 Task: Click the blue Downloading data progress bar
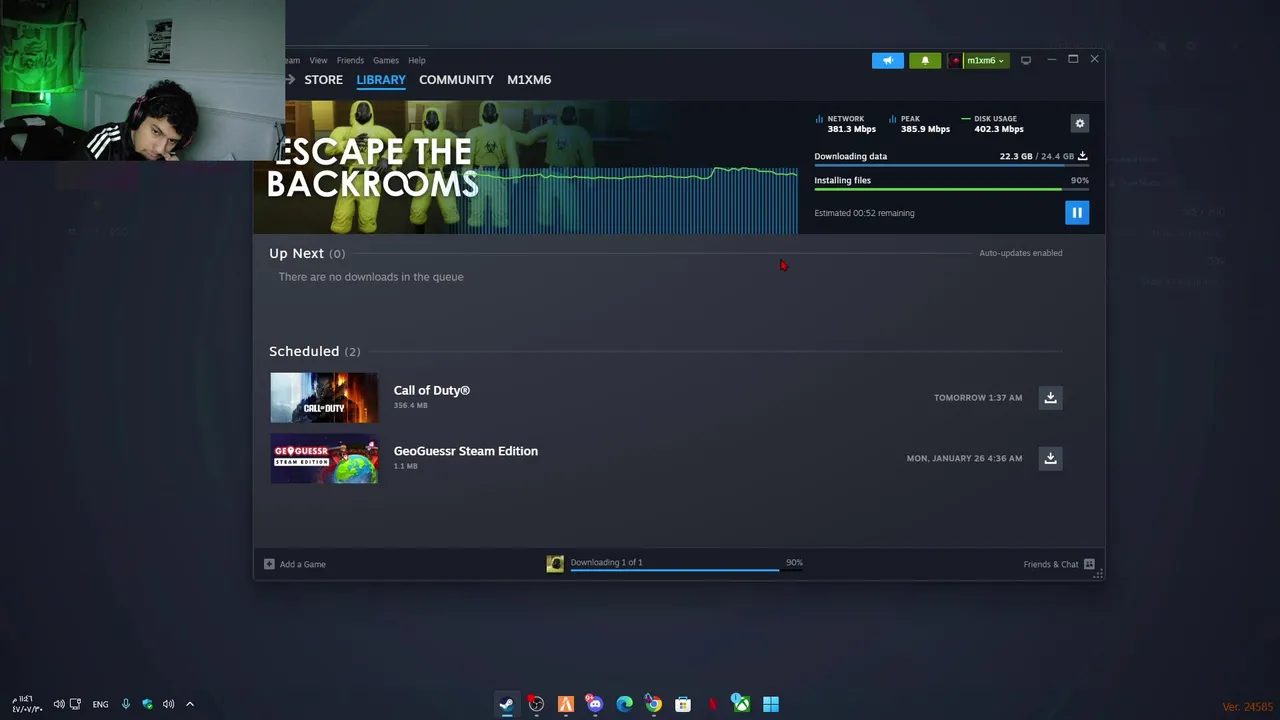coord(950,165)
